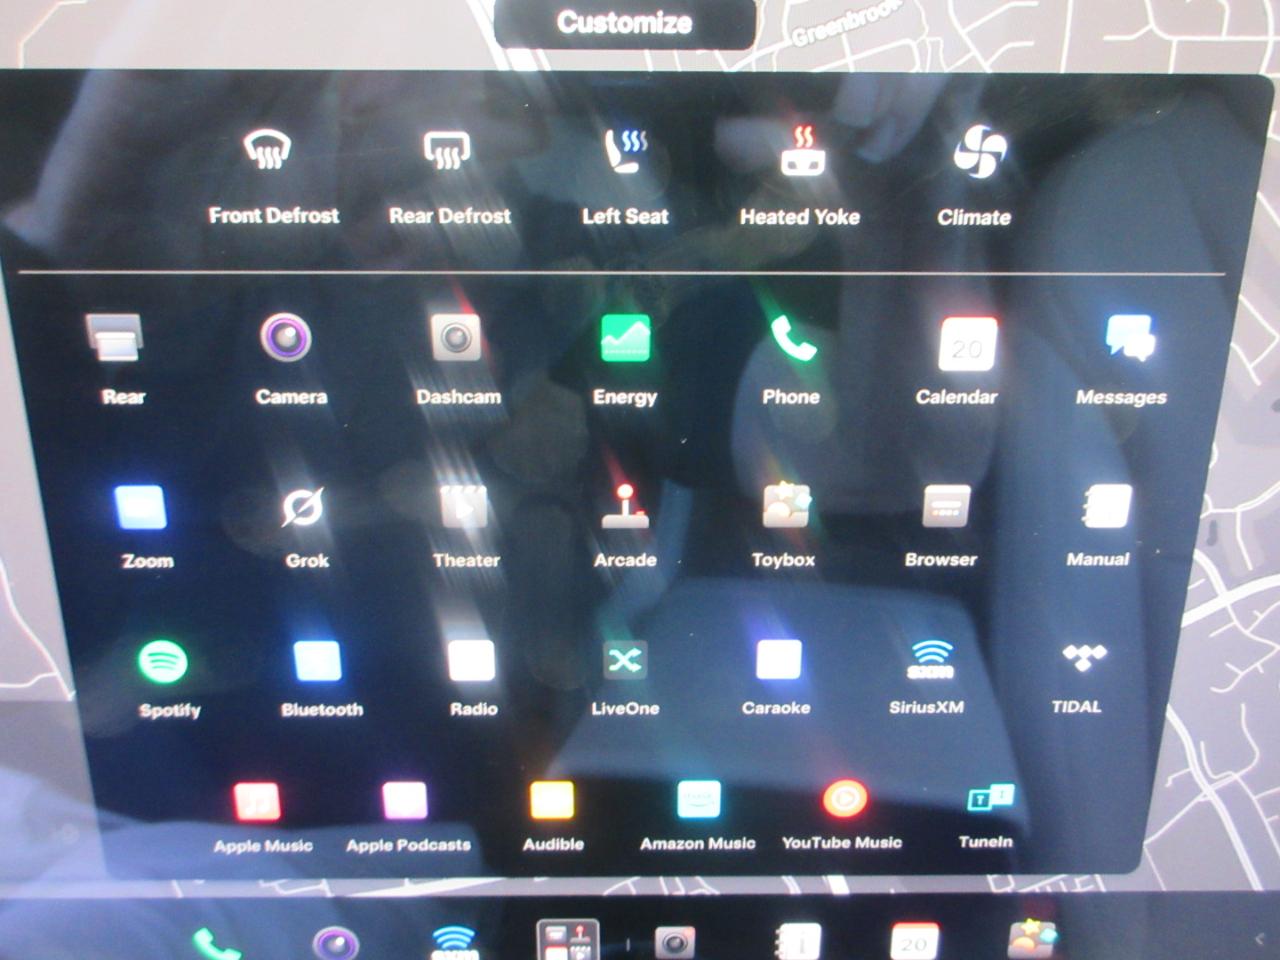
Task: Tap the SiriusXM icon in the bottom dock
Action: [453, 942]
